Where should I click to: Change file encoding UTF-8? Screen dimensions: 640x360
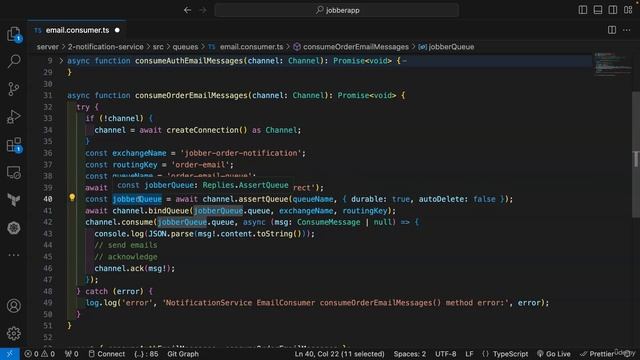pos(446,354)
